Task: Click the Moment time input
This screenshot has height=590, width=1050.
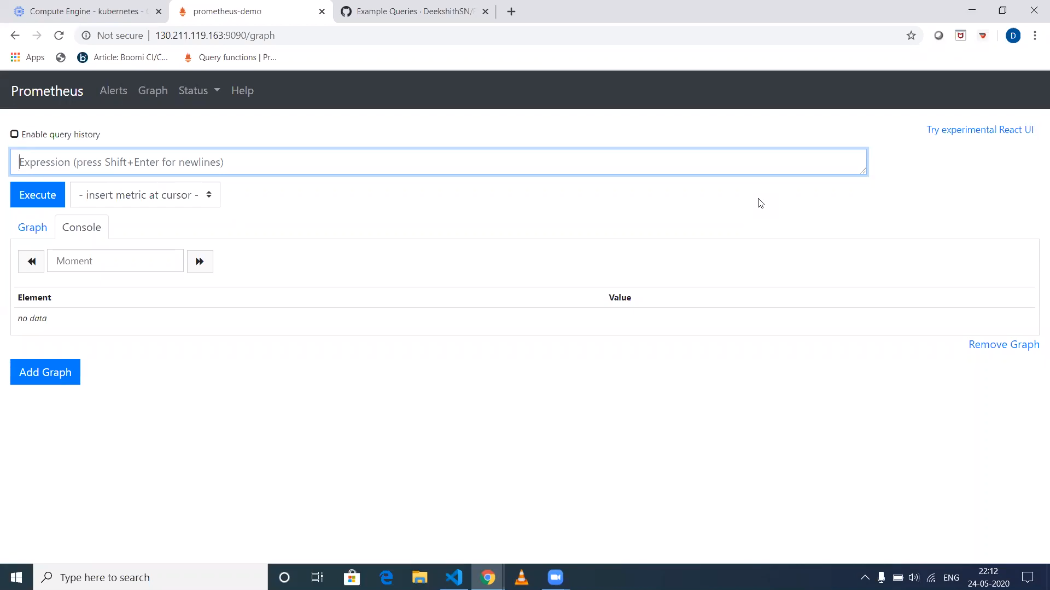Action: [115, 261]
